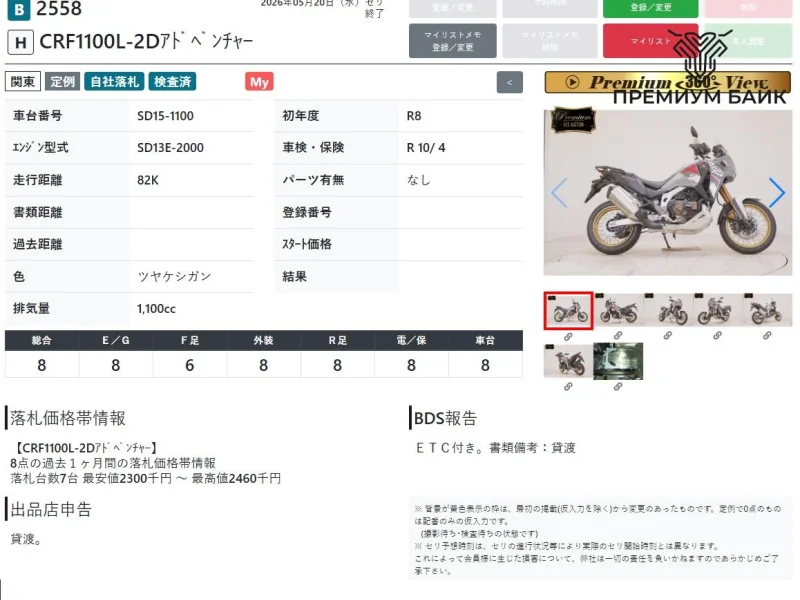Show previous motorcycle photo with left arrow
This screenshot has height=600, width=800.
click(x=559, y=192)
